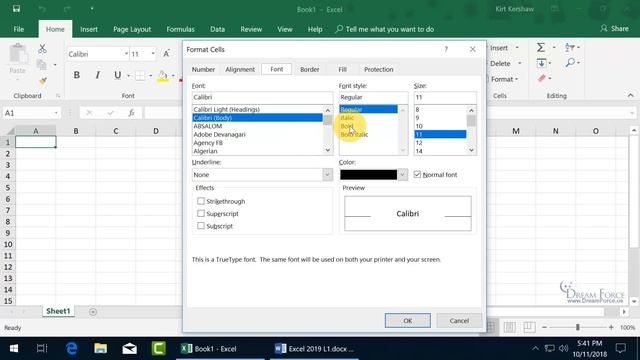Uncheck the Normal font checkbox

coord(417,174)
